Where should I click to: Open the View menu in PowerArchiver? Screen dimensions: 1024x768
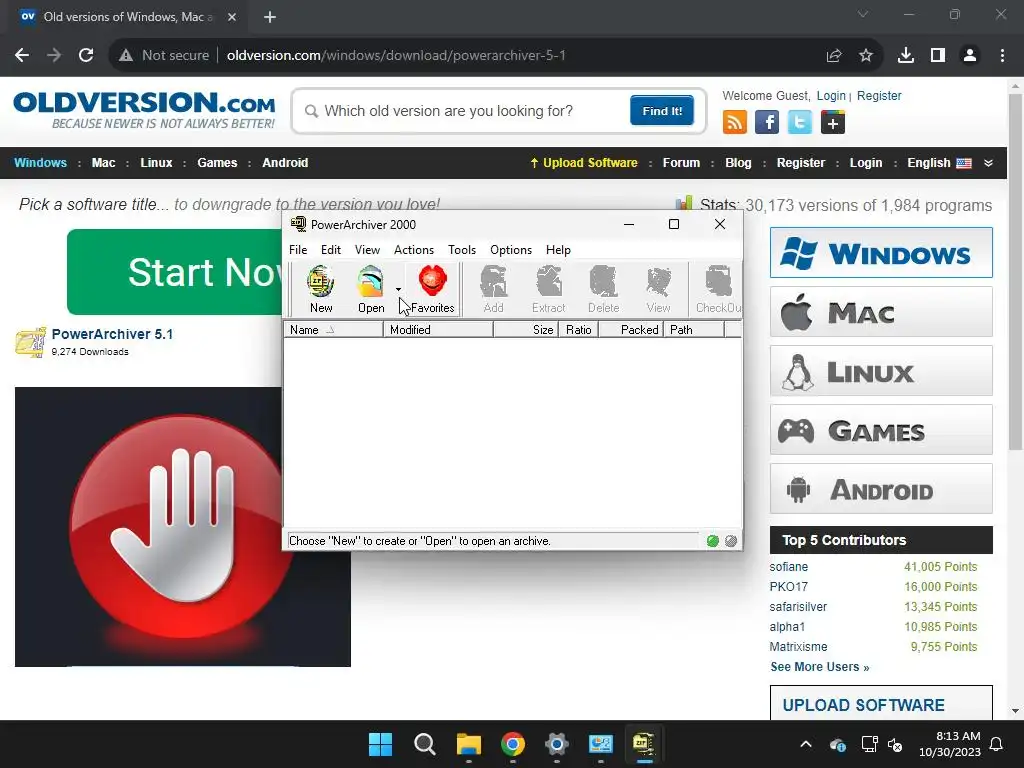[367, 249]
